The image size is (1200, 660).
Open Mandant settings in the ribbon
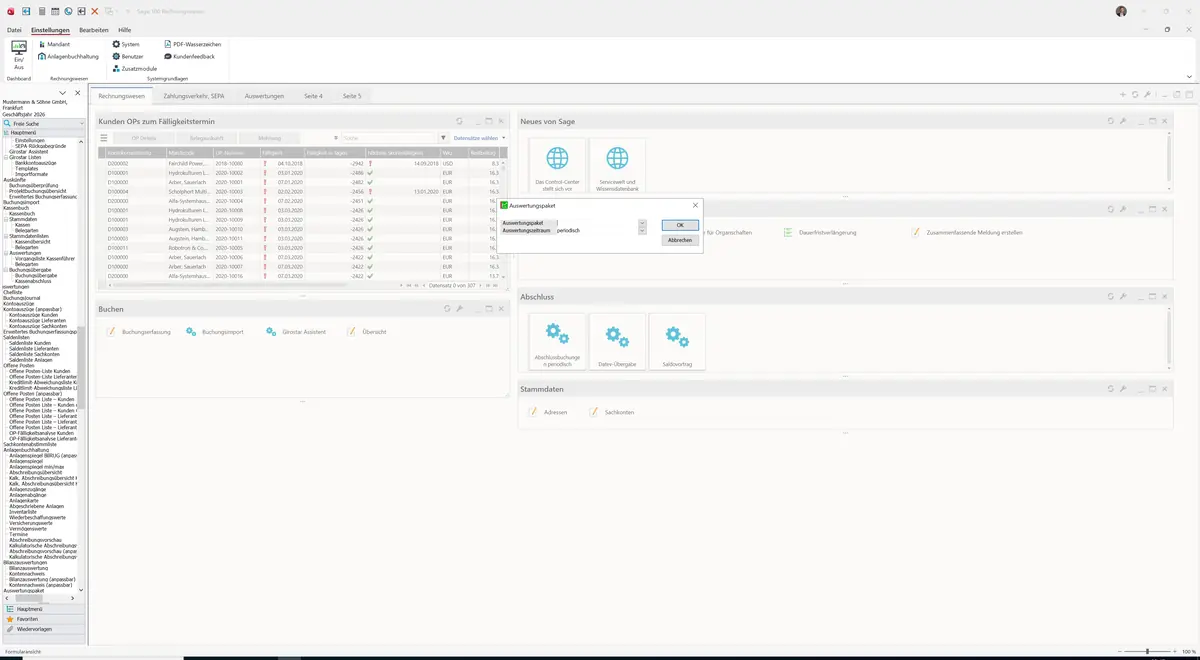pyautogui.click(x=55, y=44)
